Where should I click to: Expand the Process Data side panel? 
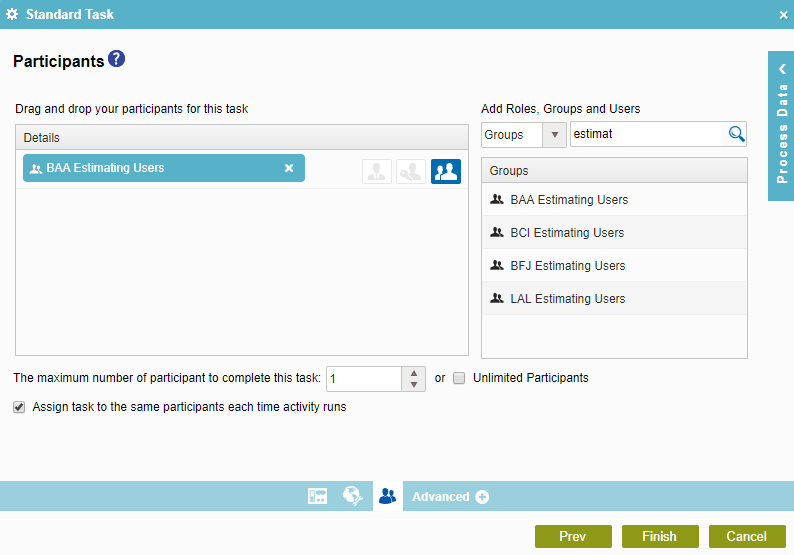coord(781,126)
